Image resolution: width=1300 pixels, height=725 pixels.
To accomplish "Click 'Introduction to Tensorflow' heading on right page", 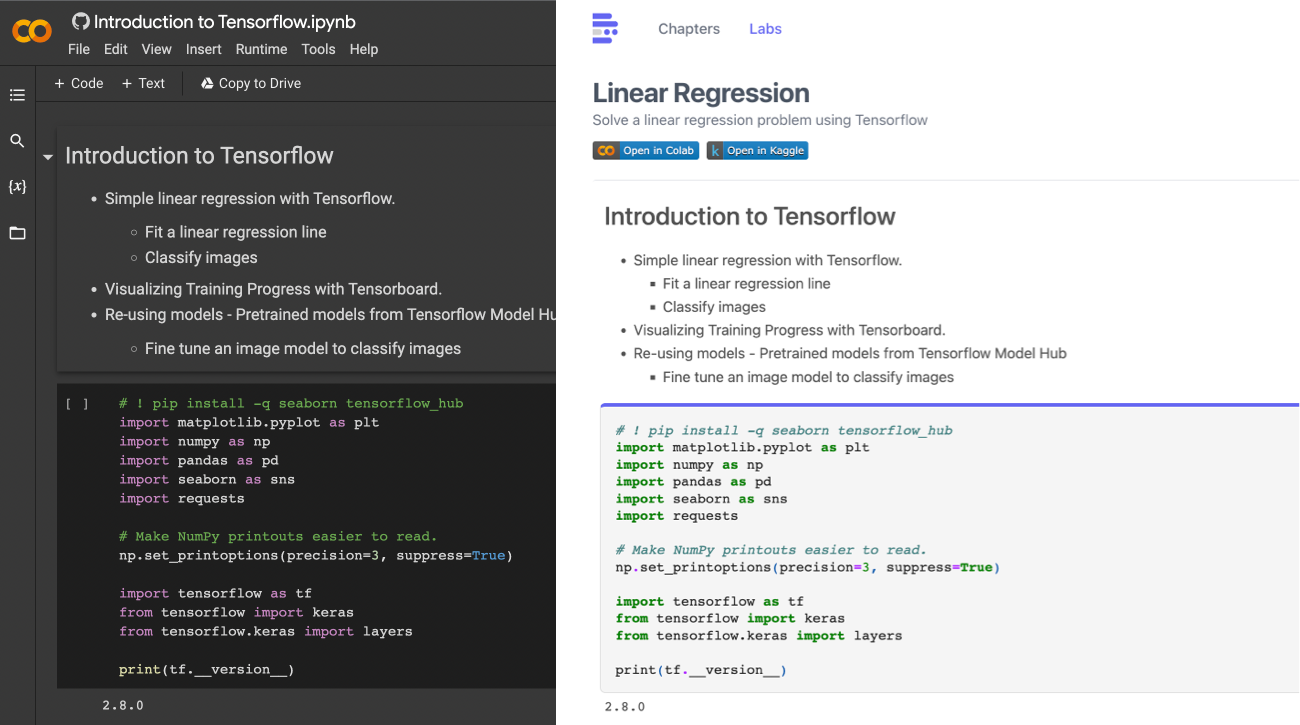I will pos(750,216).
